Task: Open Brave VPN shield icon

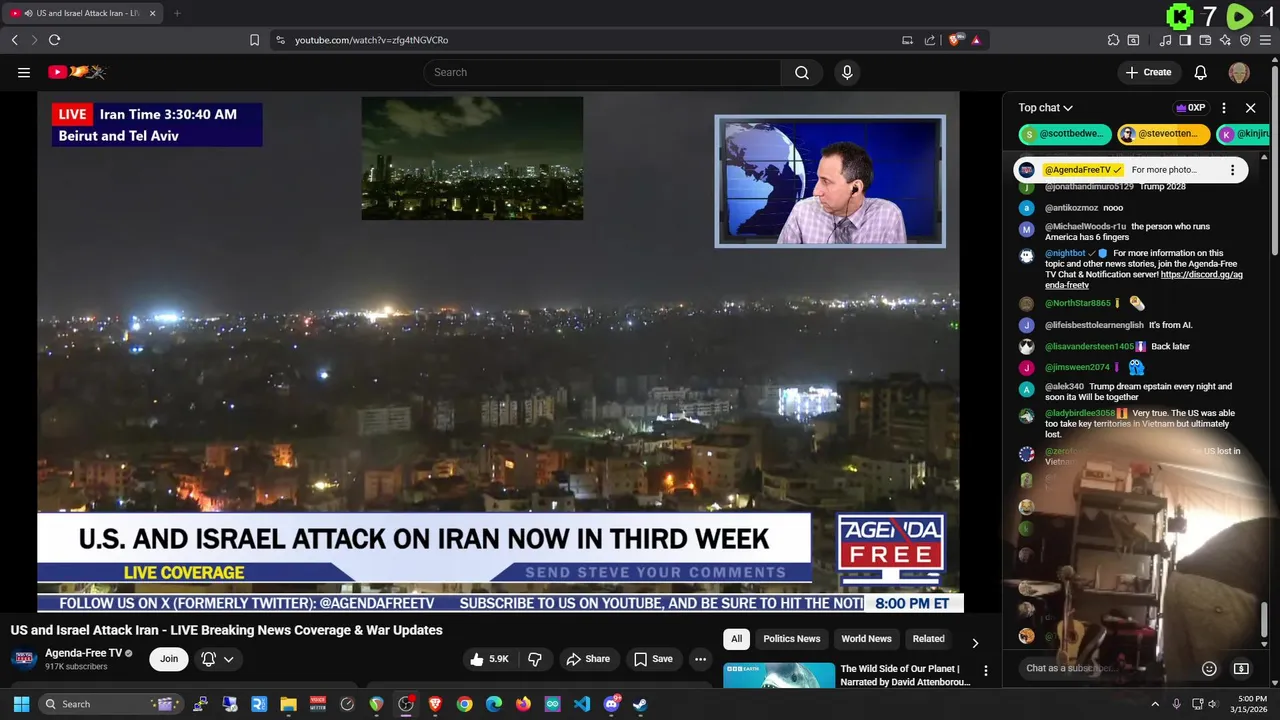Action: pos(1245,40)
